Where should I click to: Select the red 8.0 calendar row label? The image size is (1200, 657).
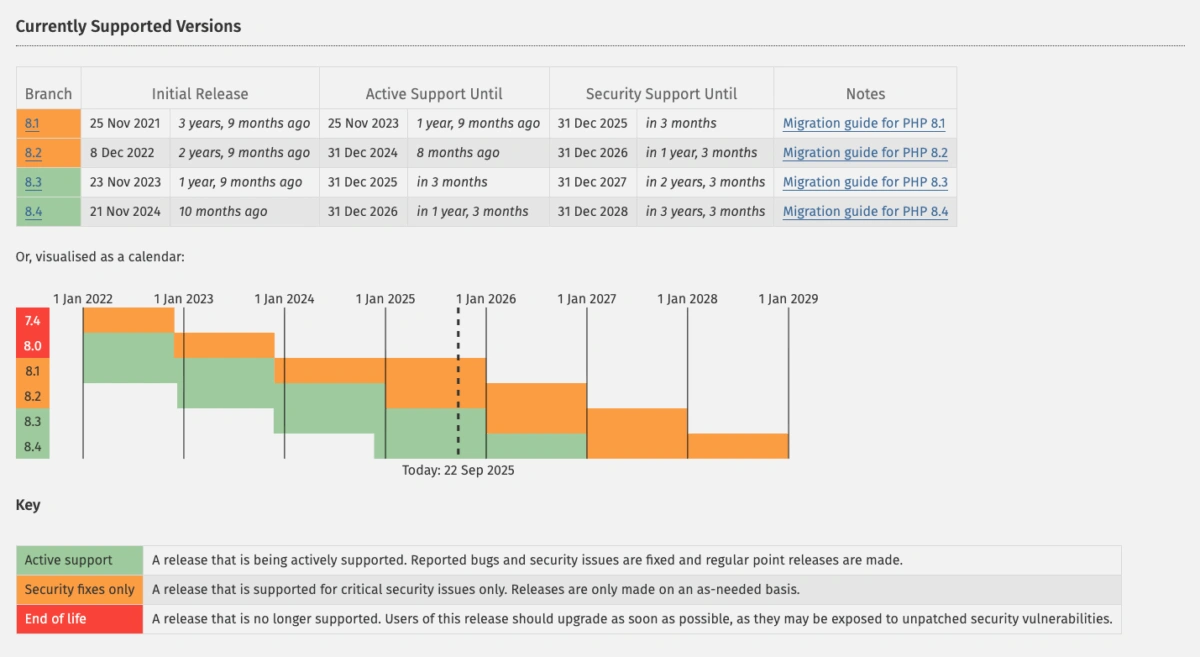pos(33,346)
